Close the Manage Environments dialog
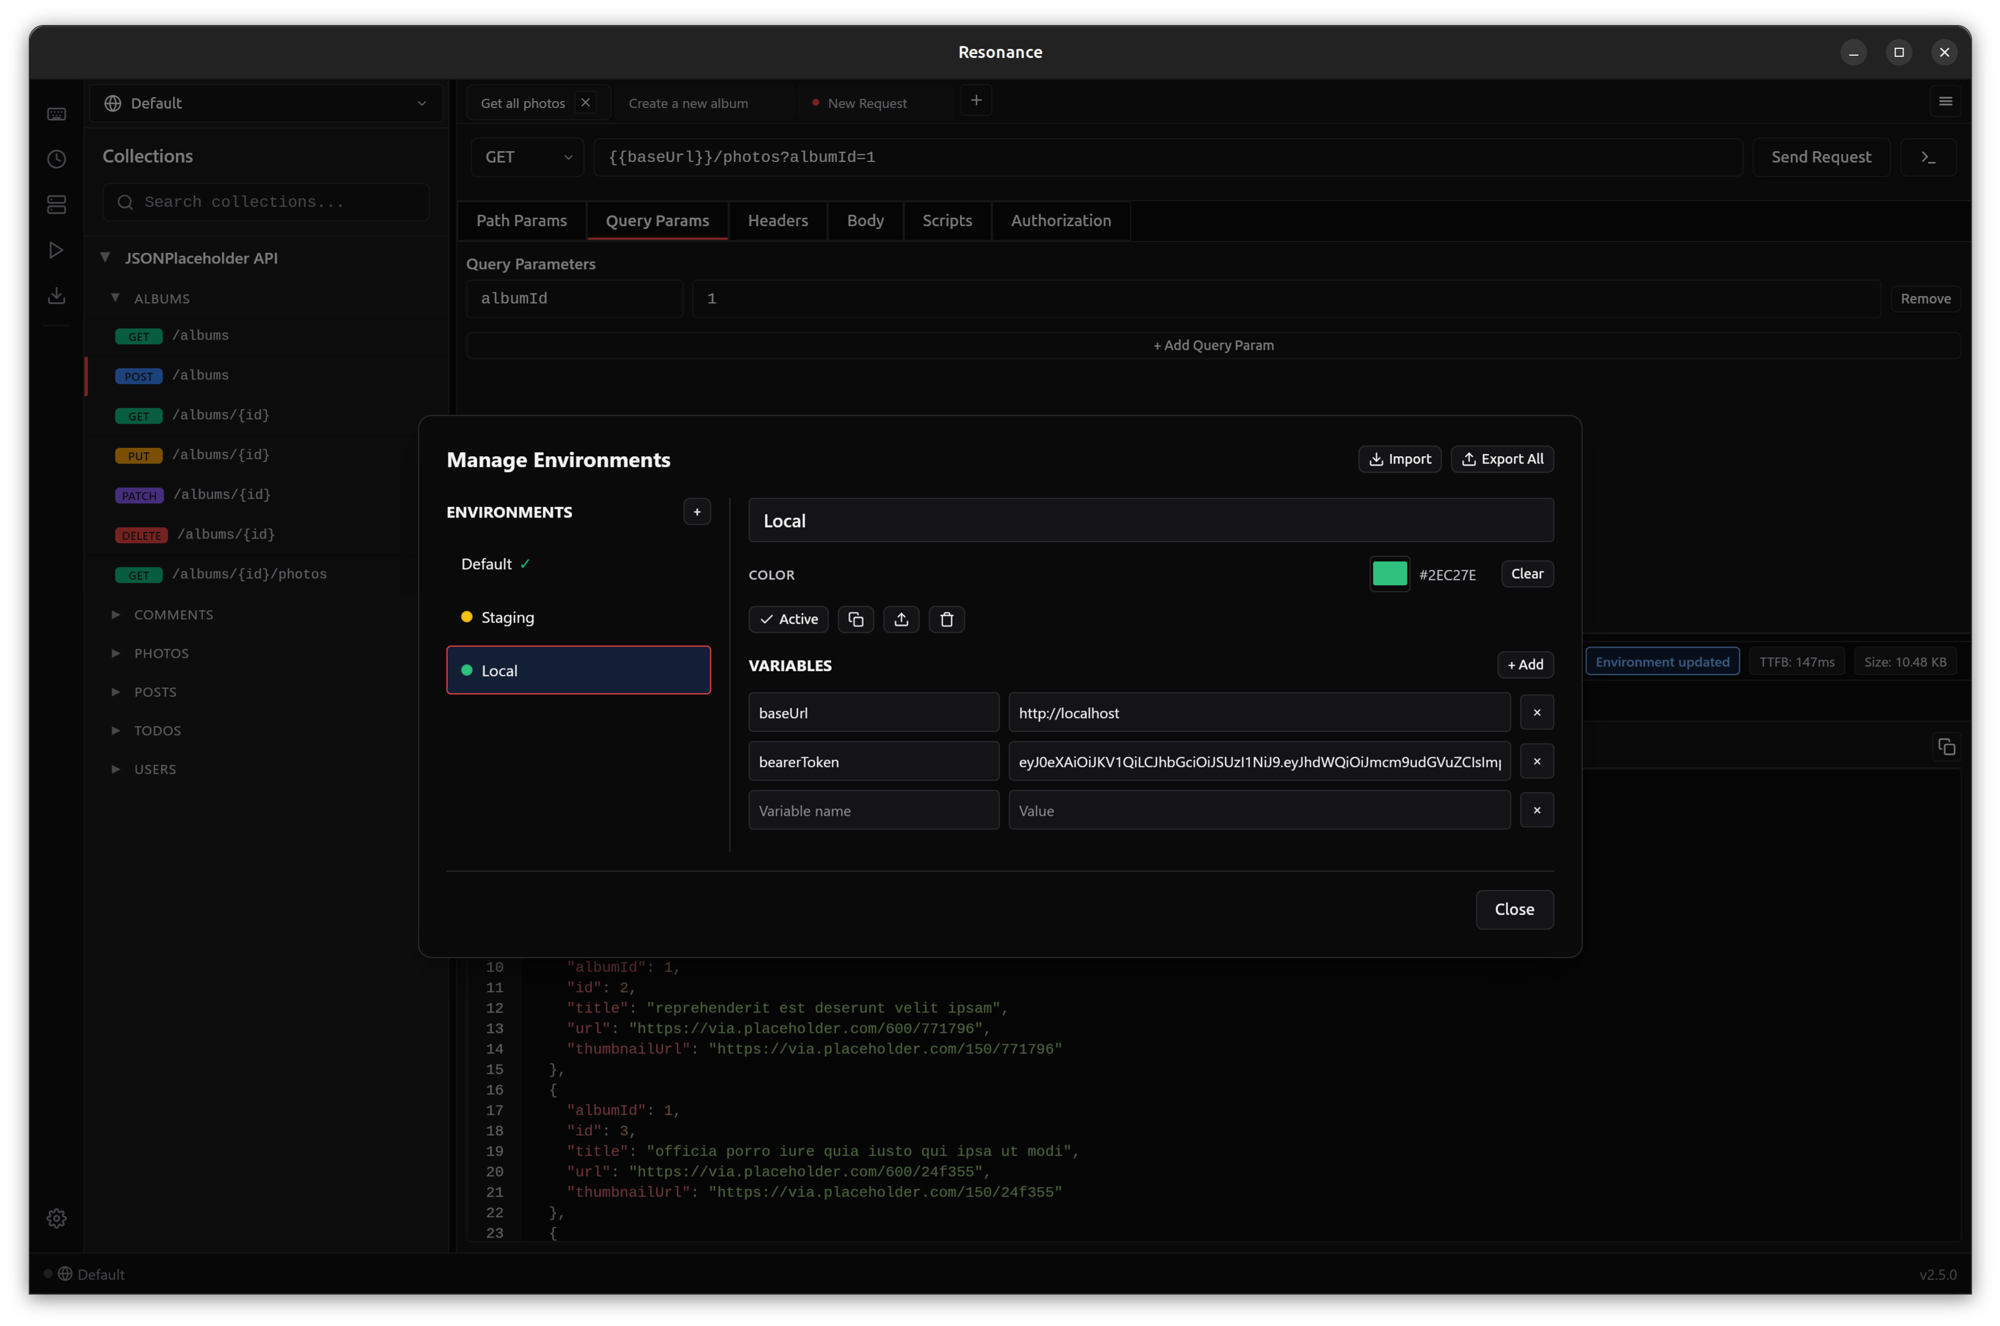The image size is (2000, 1326). (x=1514, y=909)
